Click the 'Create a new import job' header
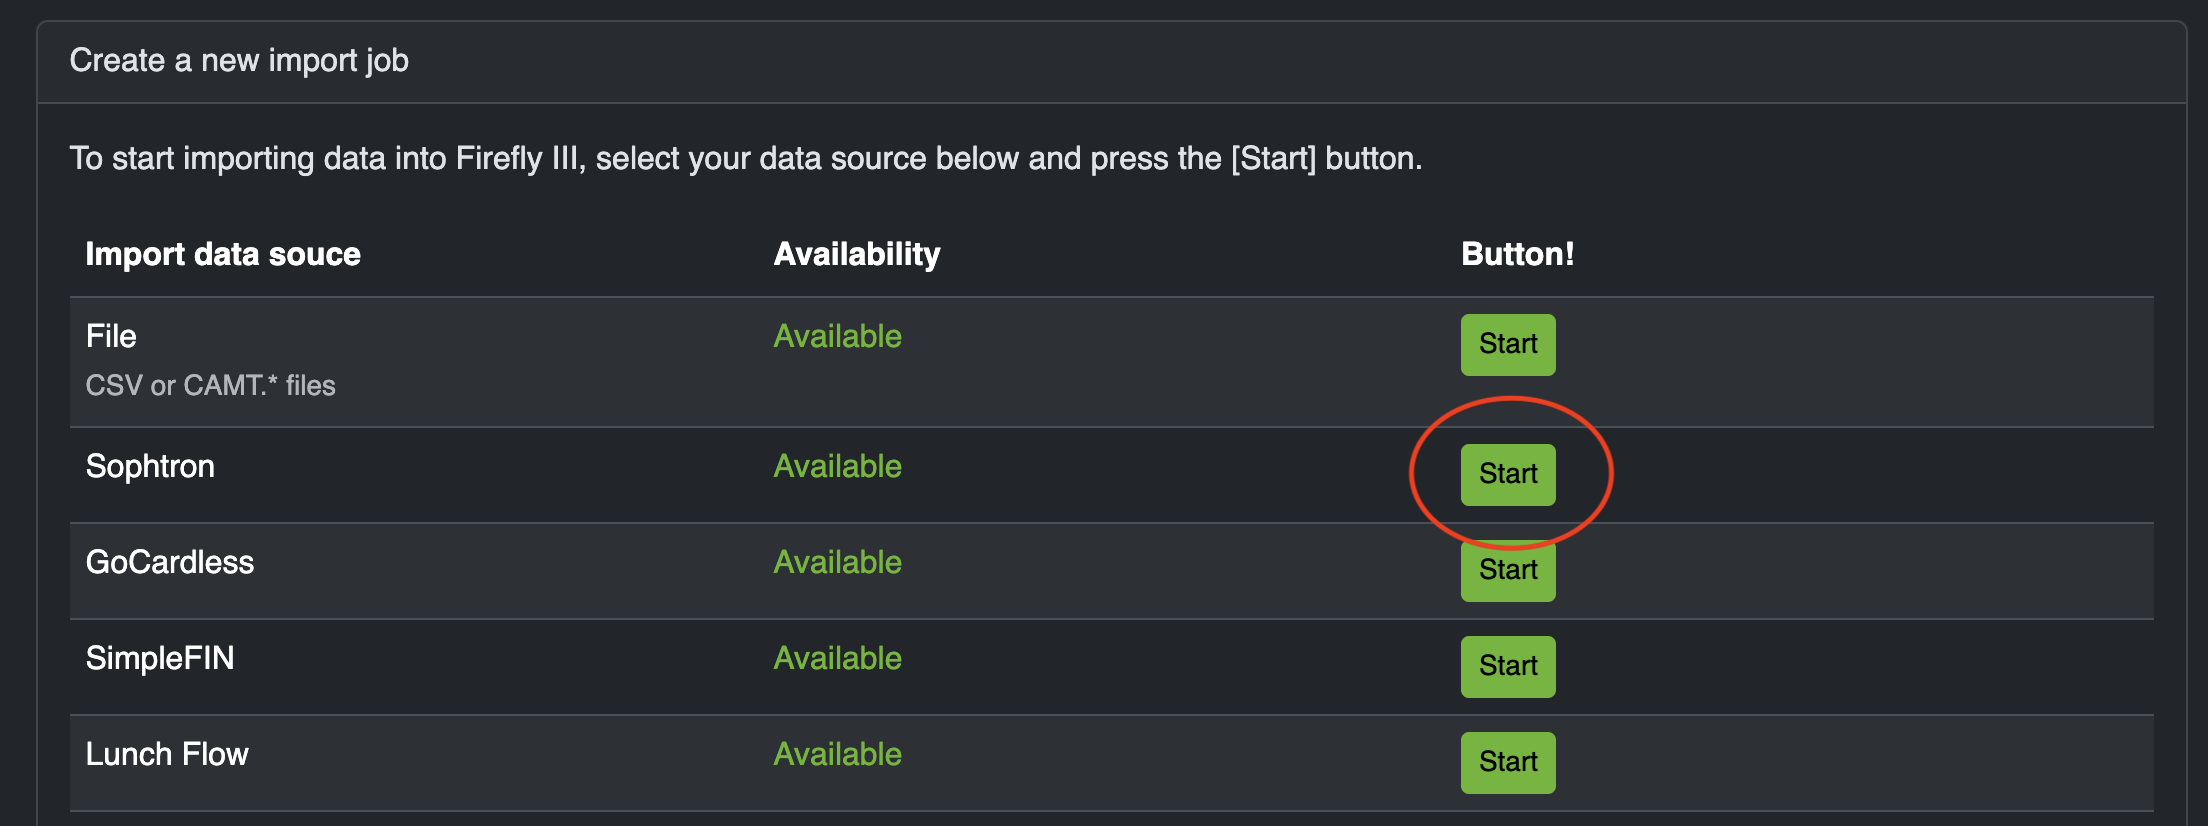Viewport: 2208px width, 826px height. coord(239,60)
